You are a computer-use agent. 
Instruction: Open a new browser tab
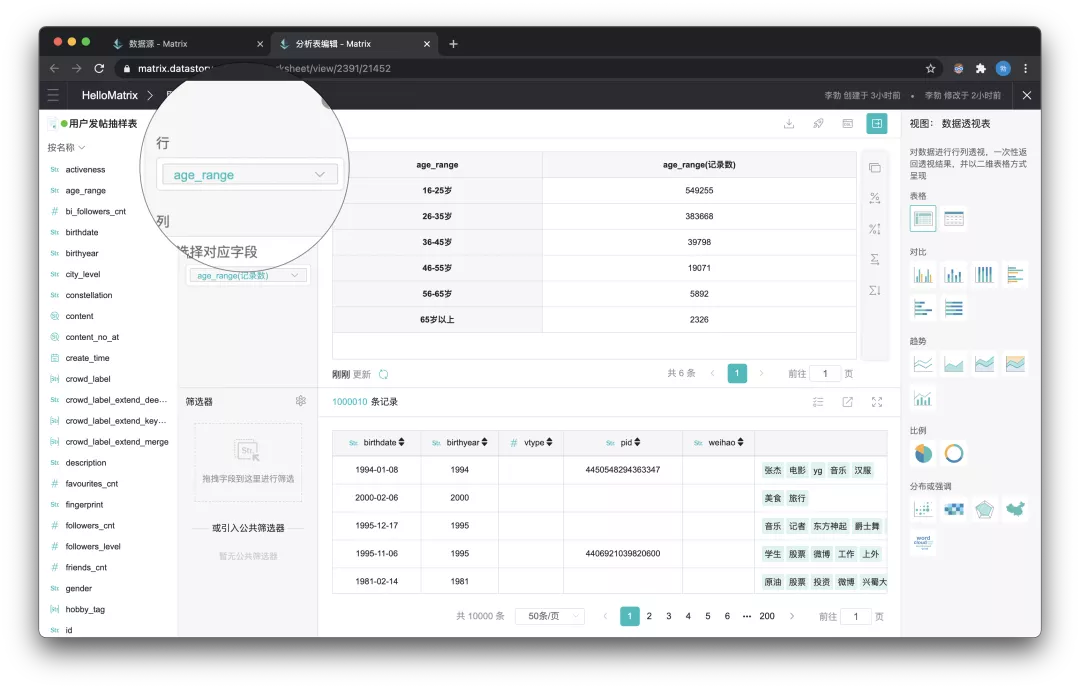click(453, 43)
